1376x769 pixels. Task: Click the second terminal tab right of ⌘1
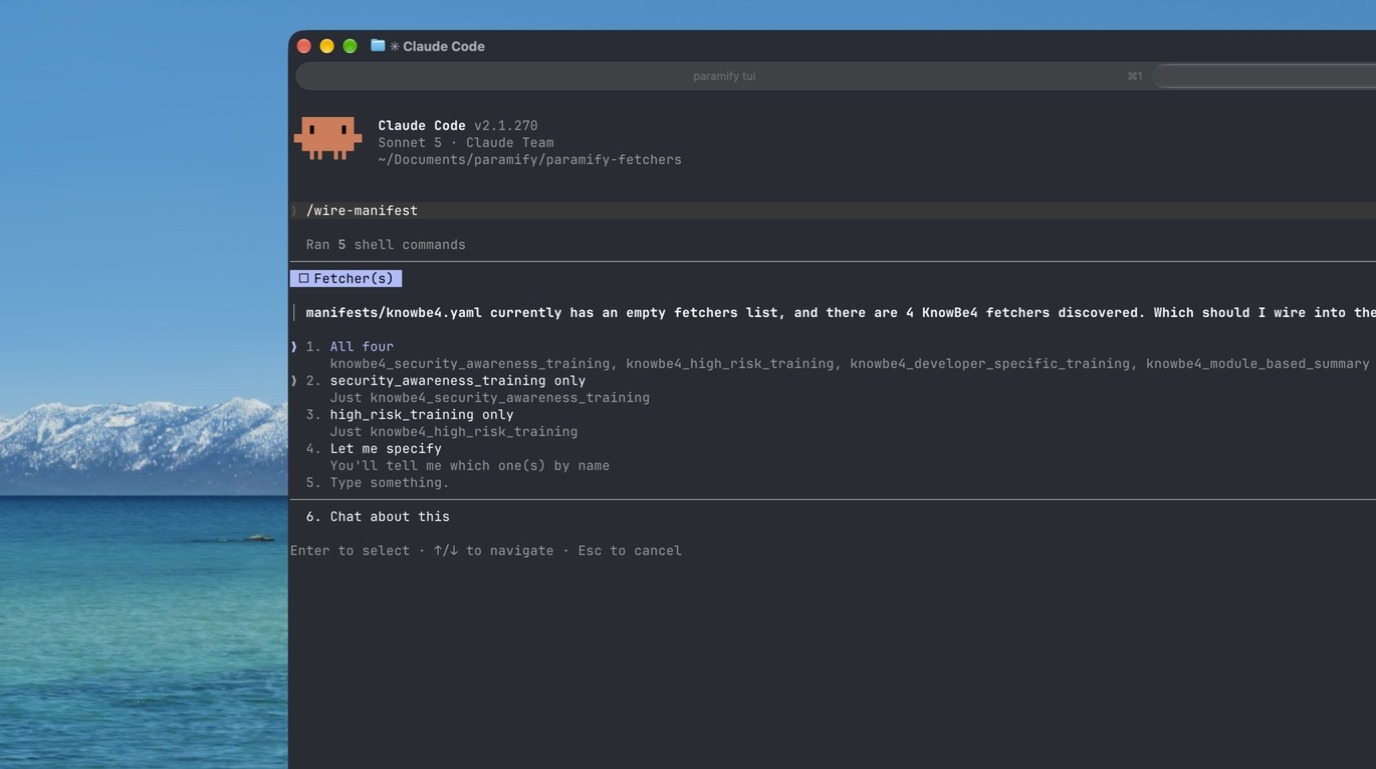click(x=1265, y=76)
